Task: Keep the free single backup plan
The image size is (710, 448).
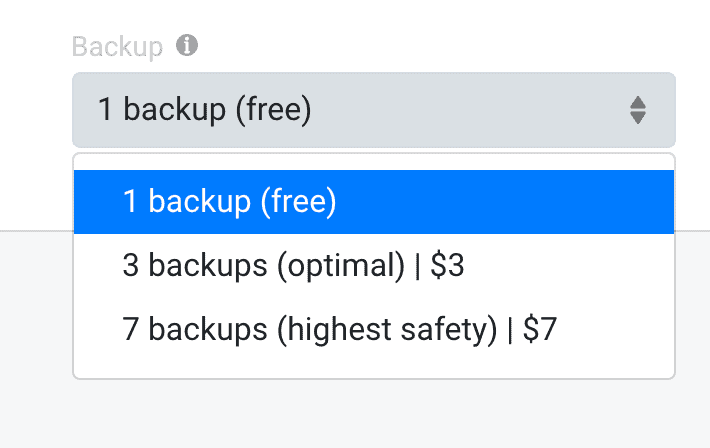Action: pyautogui.click(x=374, y=202)
